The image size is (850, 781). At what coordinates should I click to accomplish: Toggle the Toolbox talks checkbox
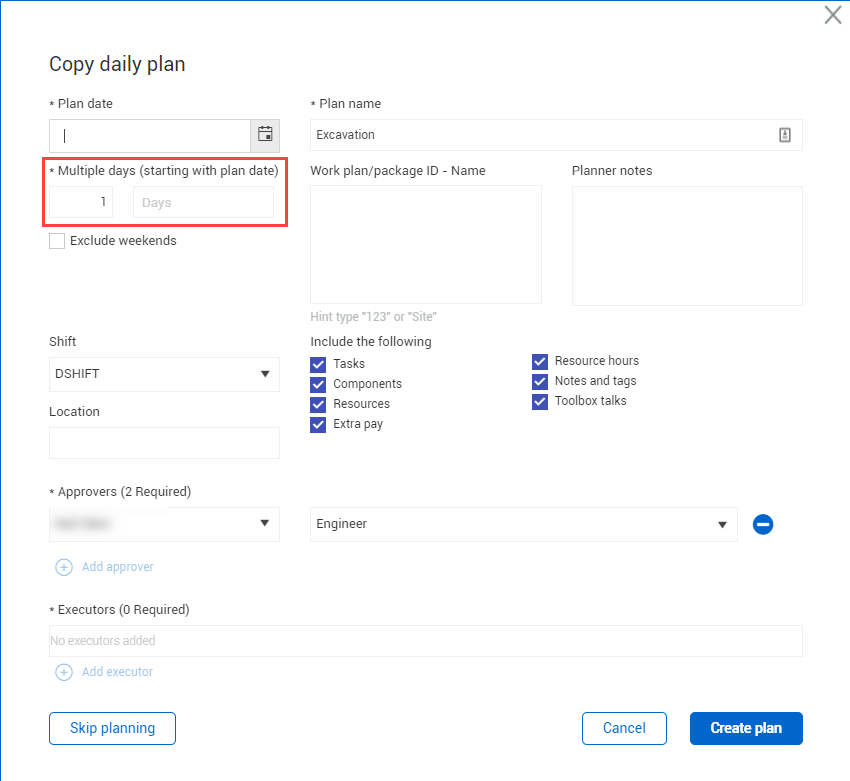[x=540, y=401]
